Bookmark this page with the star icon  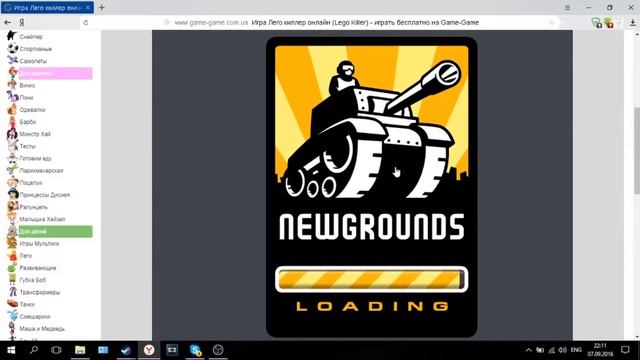[x=551, y=22]
